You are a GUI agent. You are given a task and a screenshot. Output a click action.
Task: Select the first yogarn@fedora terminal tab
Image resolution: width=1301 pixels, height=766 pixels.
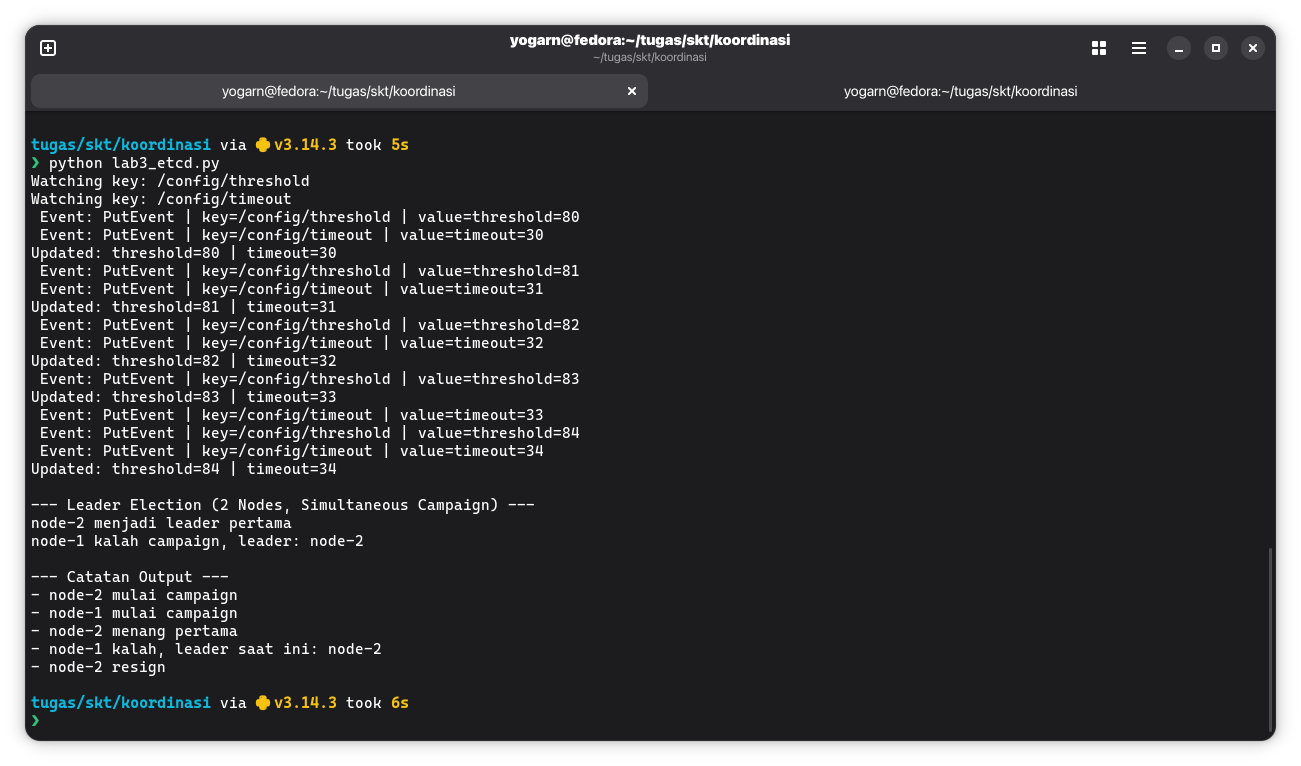click(339, 91)
